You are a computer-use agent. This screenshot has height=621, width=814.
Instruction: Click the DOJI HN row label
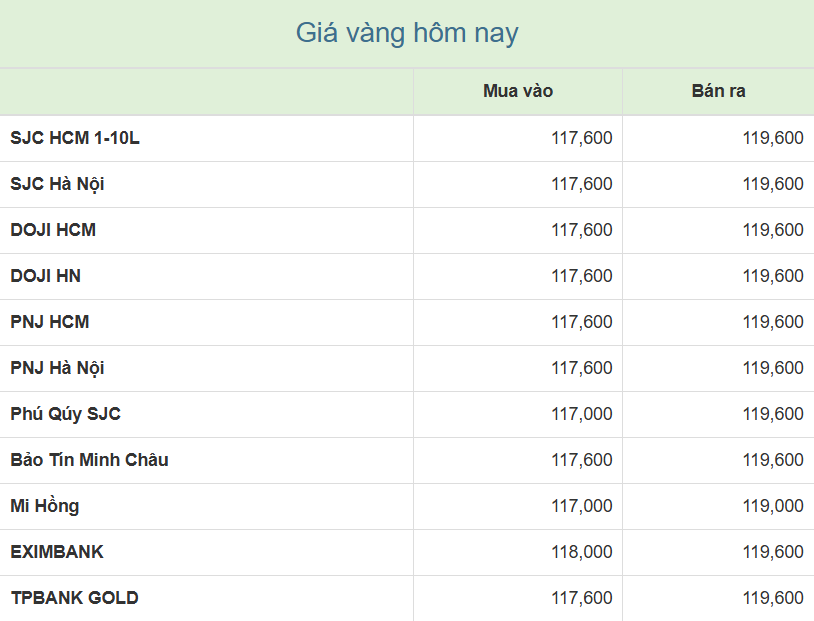coord(45,276)
